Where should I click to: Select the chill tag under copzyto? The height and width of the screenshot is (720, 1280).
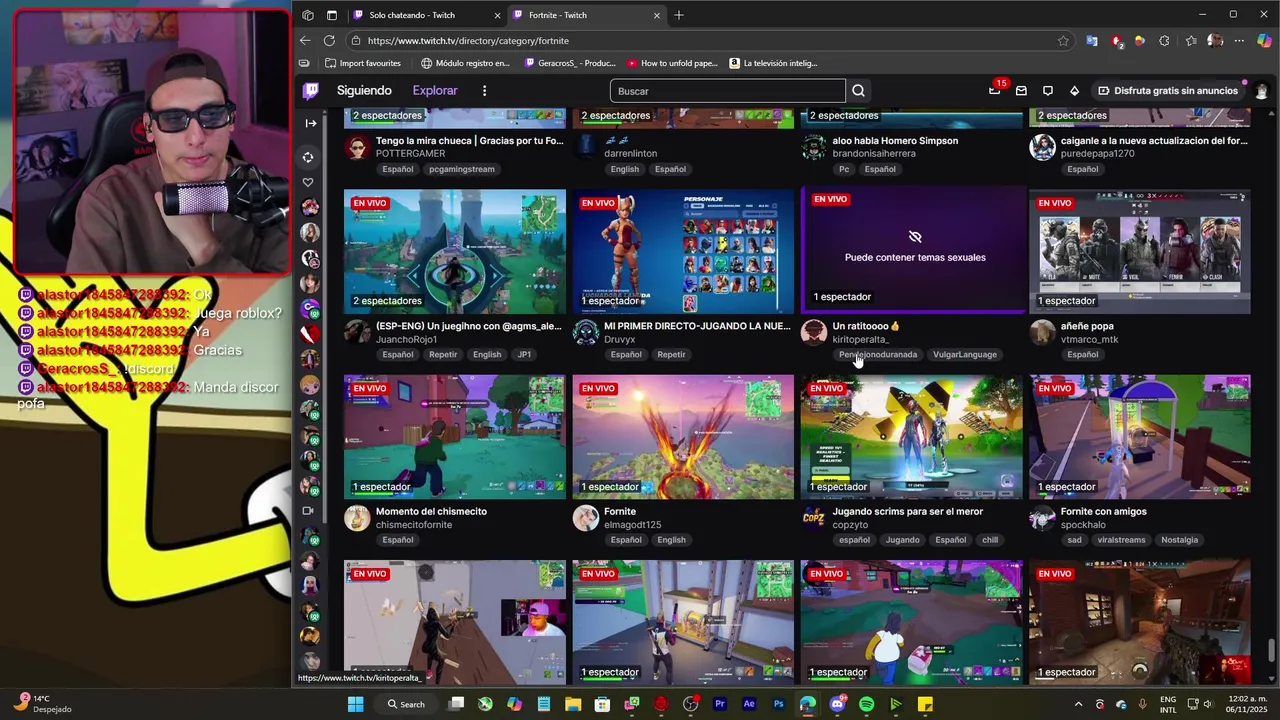click(x=990, y=540)
